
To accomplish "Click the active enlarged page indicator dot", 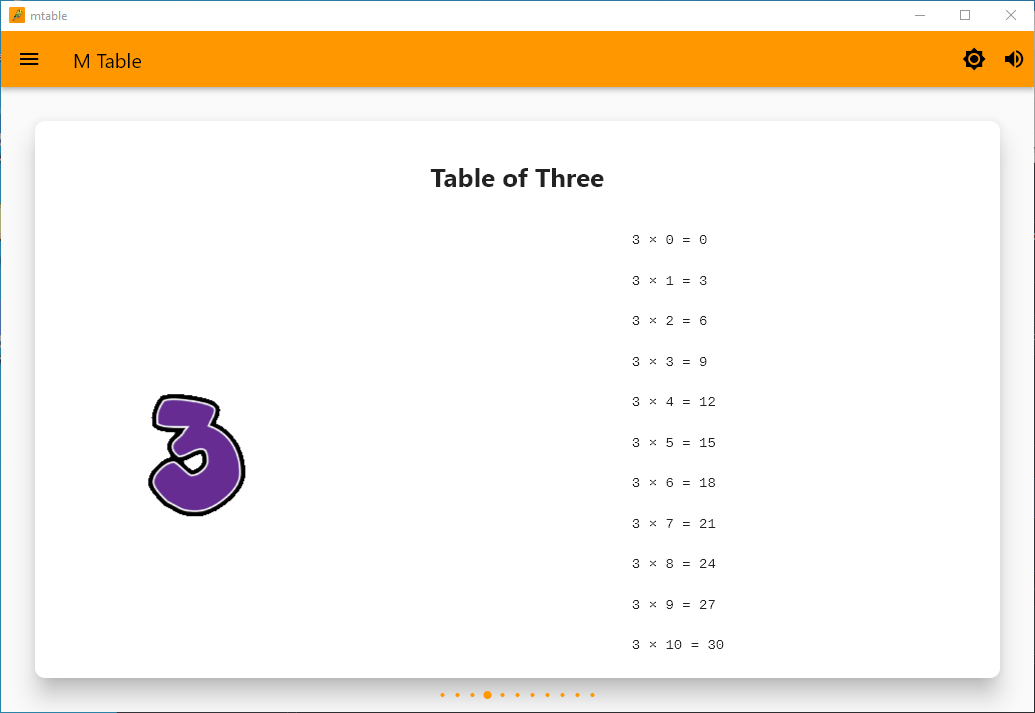I will click(487, 695).
